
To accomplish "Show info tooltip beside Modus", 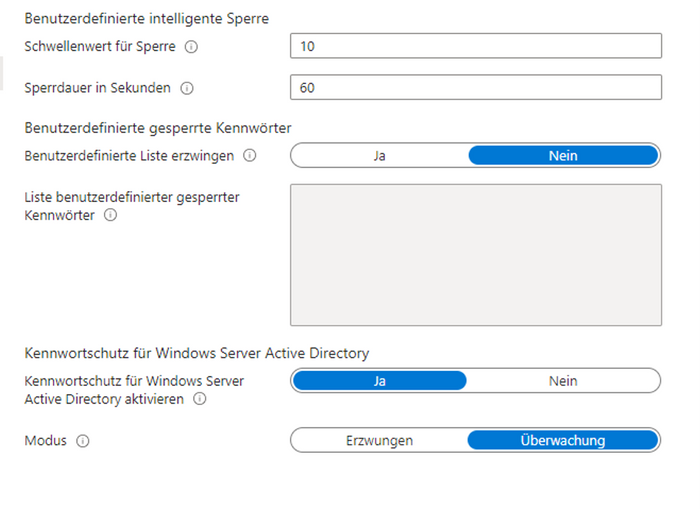I will 83,440.
